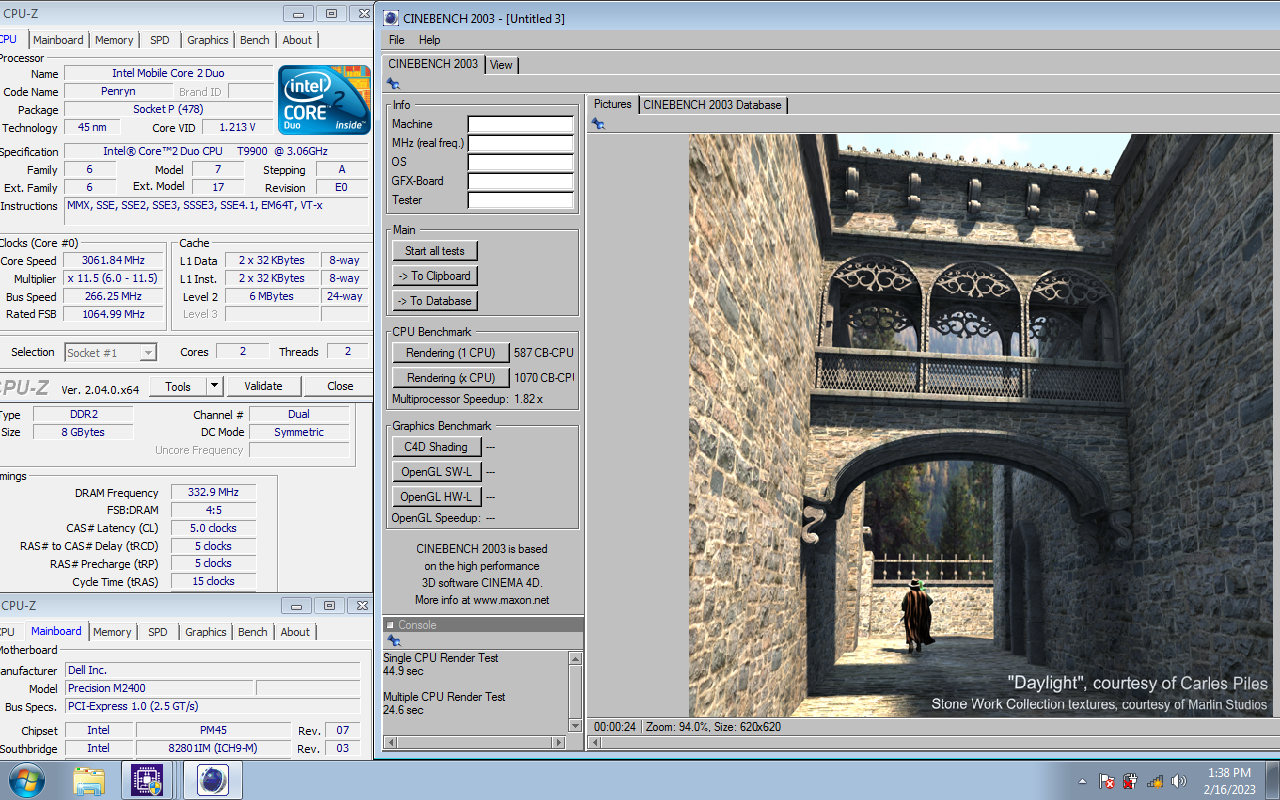The width and height of the screenshot is (1280, 800).
Task: Click the rendered Daylight castle image
Action: pyautogui.click(x=981, y=426)
